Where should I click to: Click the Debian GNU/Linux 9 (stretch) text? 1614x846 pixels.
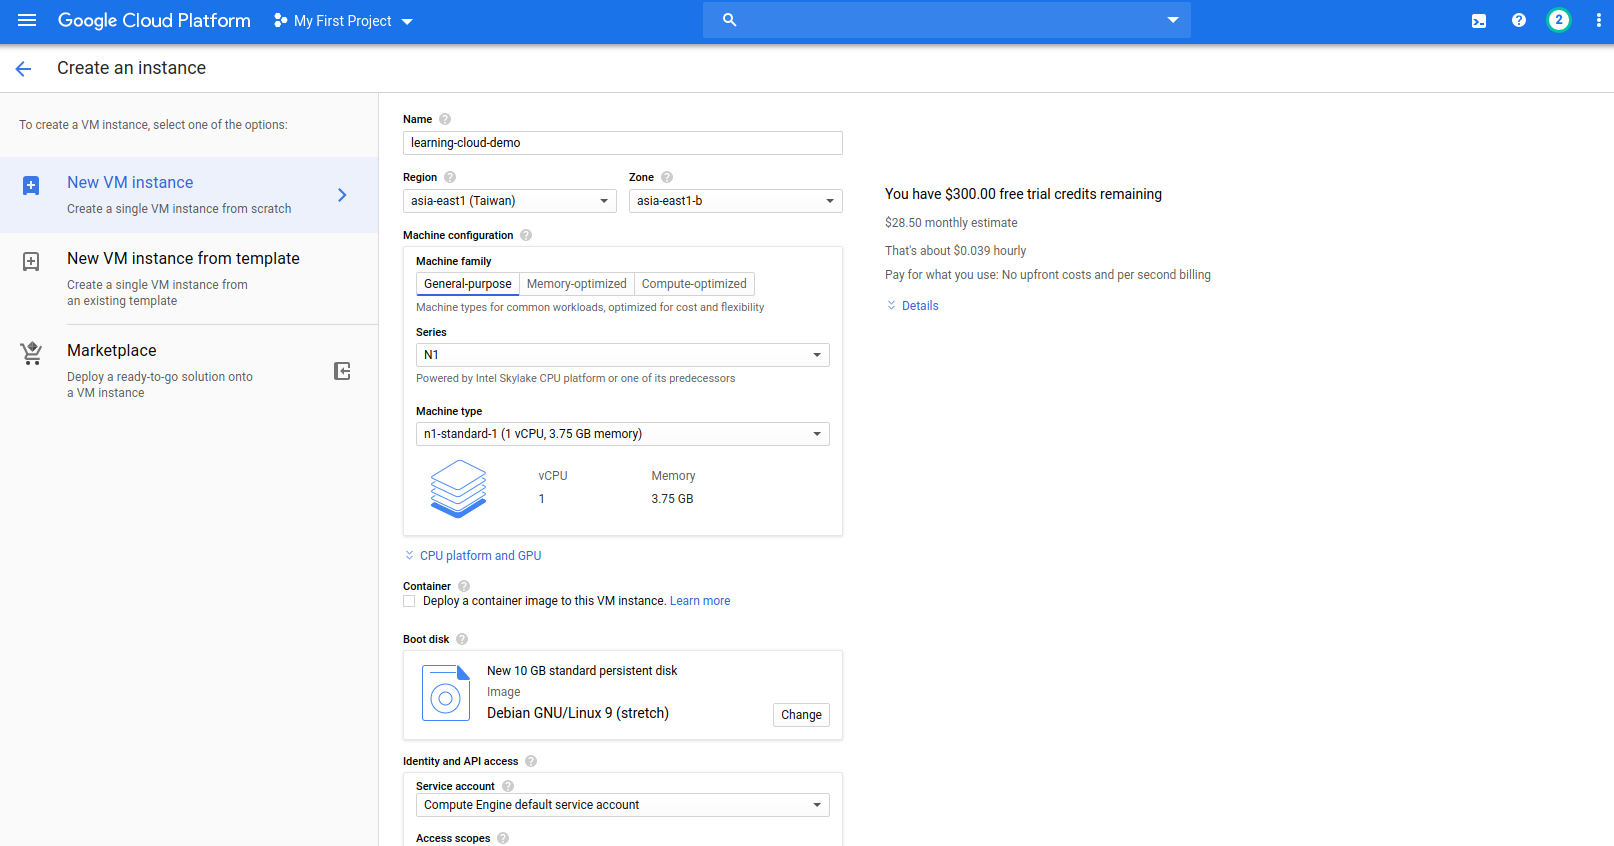coord(578,713)
